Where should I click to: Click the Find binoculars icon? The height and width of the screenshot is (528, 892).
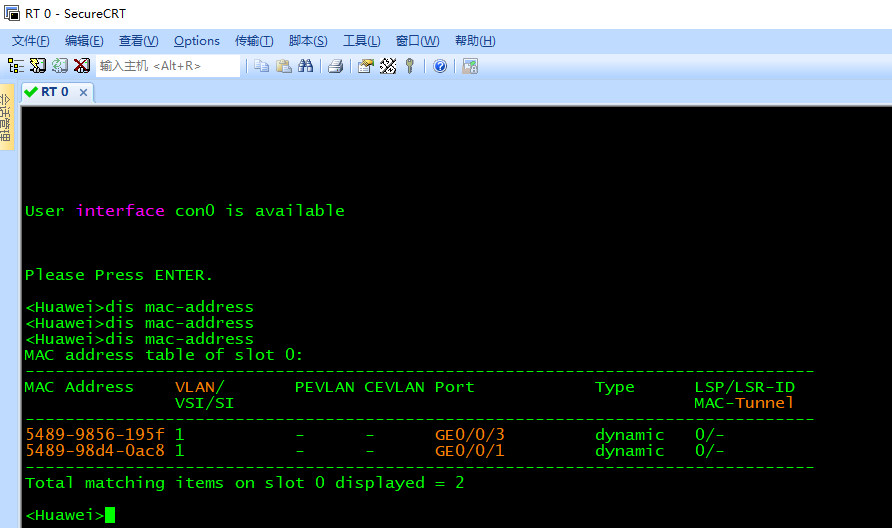tap(305, 66)
